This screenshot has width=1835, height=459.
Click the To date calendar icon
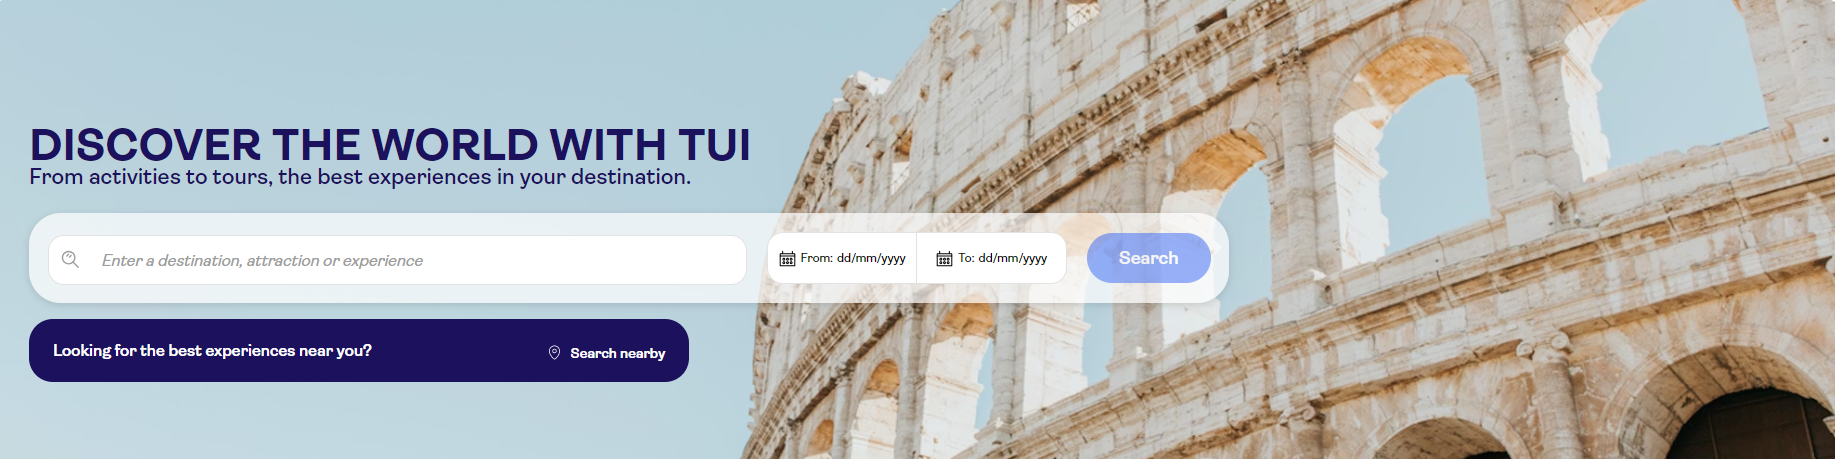[944, 259]
